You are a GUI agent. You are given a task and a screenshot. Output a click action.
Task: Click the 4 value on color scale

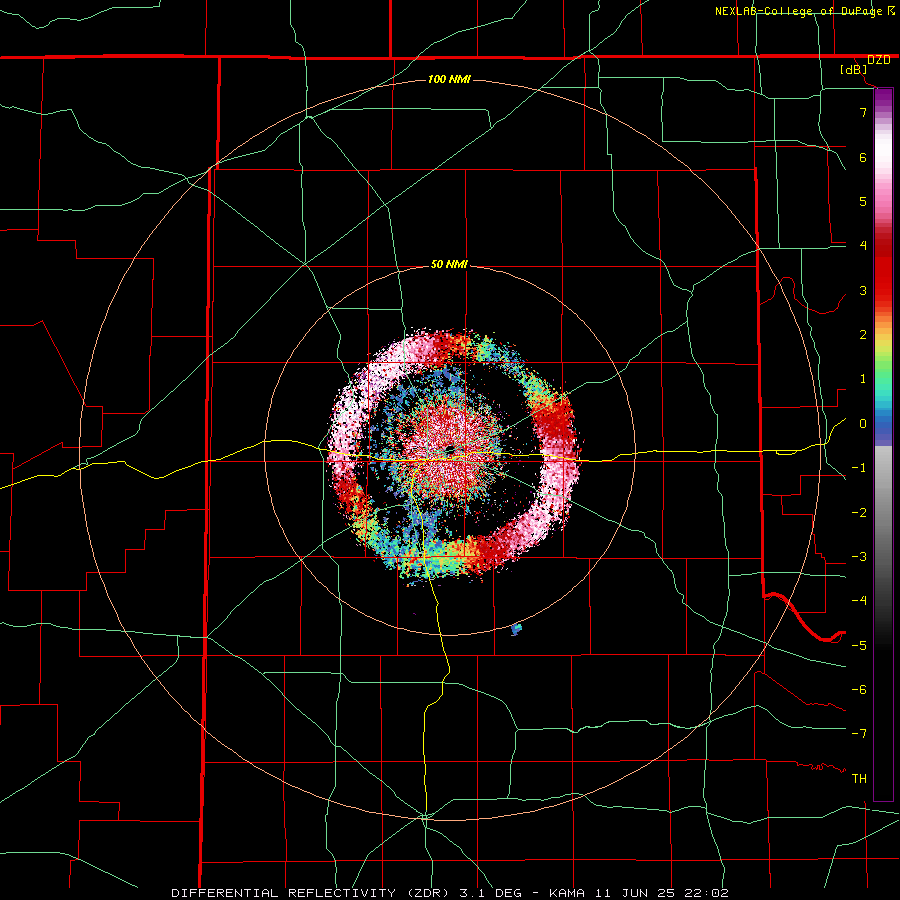863,246
